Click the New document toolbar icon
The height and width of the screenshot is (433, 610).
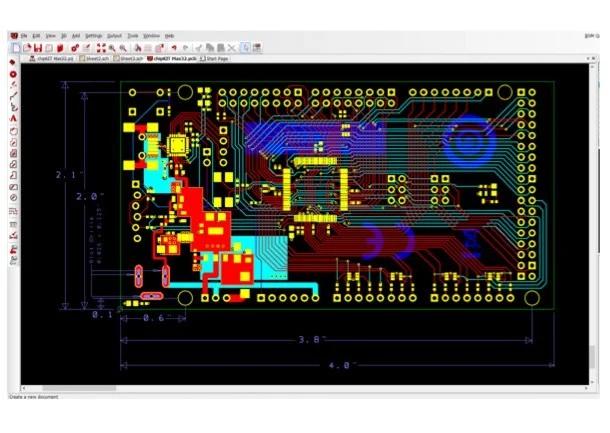pos(16,48)
